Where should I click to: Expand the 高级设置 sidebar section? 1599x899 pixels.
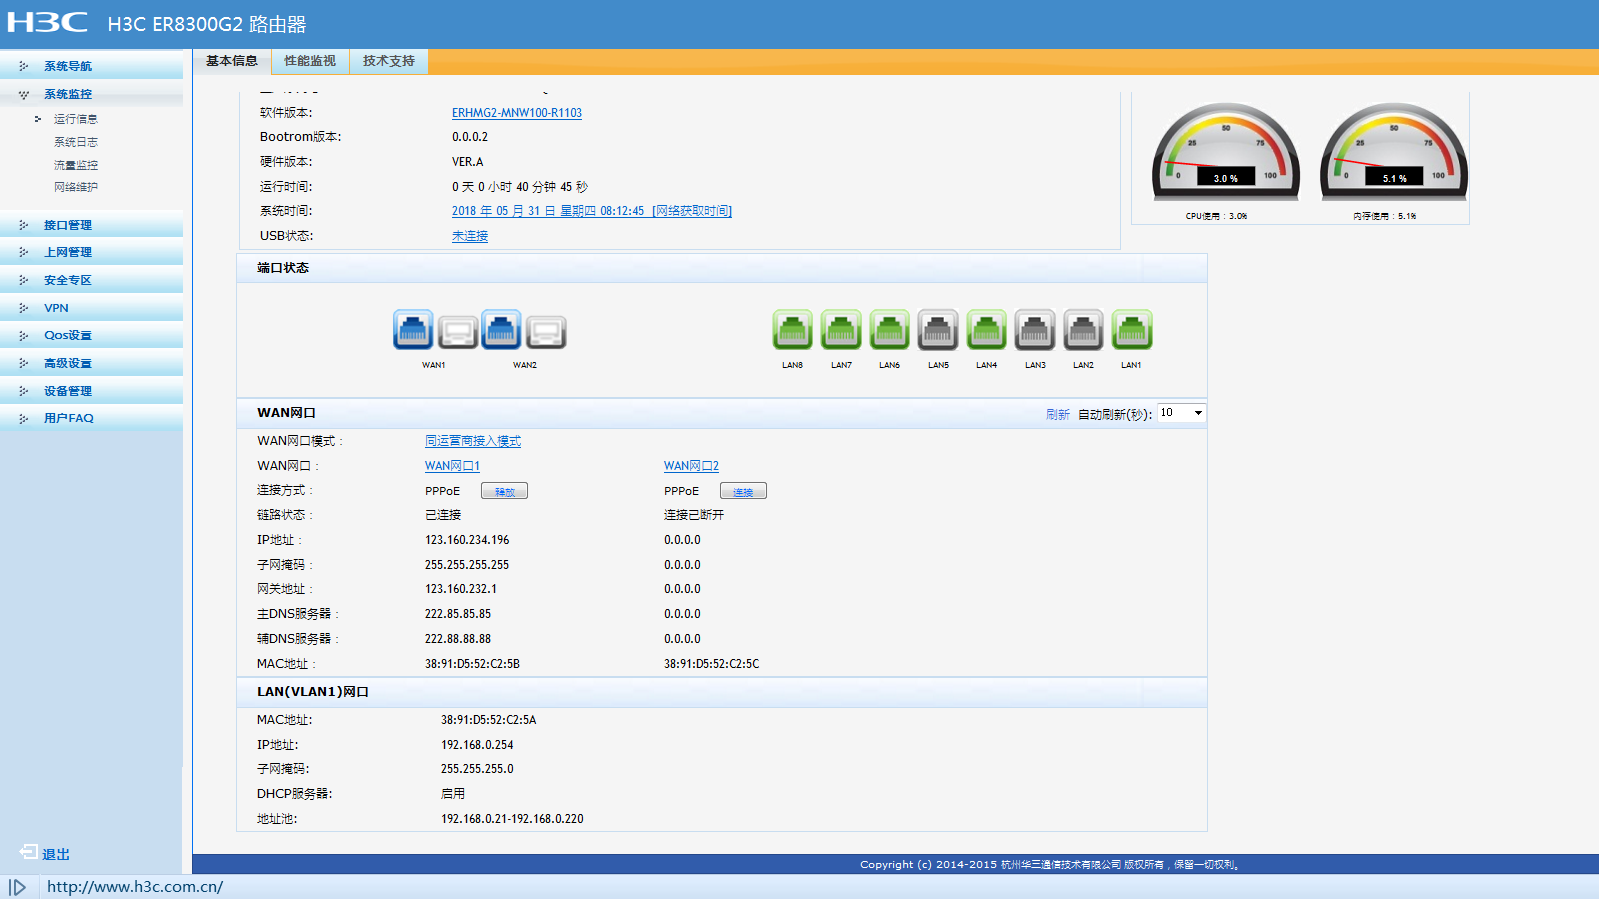pos(91,363)
